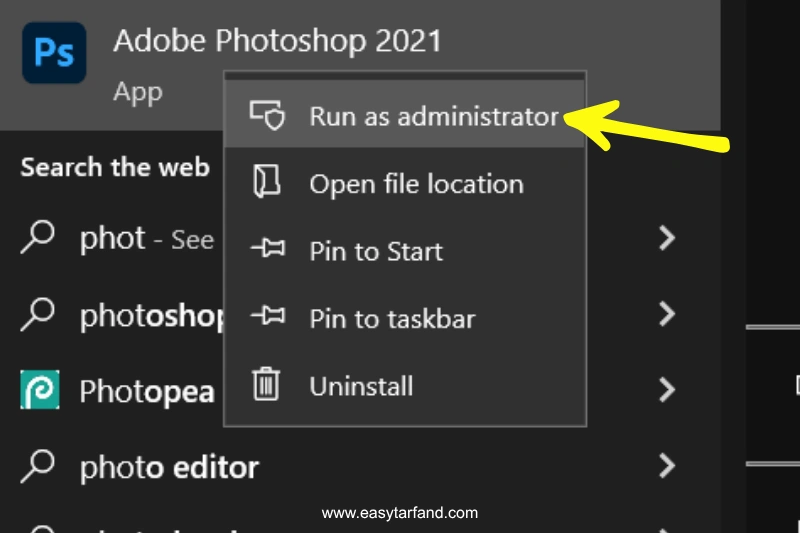Click the magnifier icon beside the 'photoshop' suggestion

tap(38, 315)
